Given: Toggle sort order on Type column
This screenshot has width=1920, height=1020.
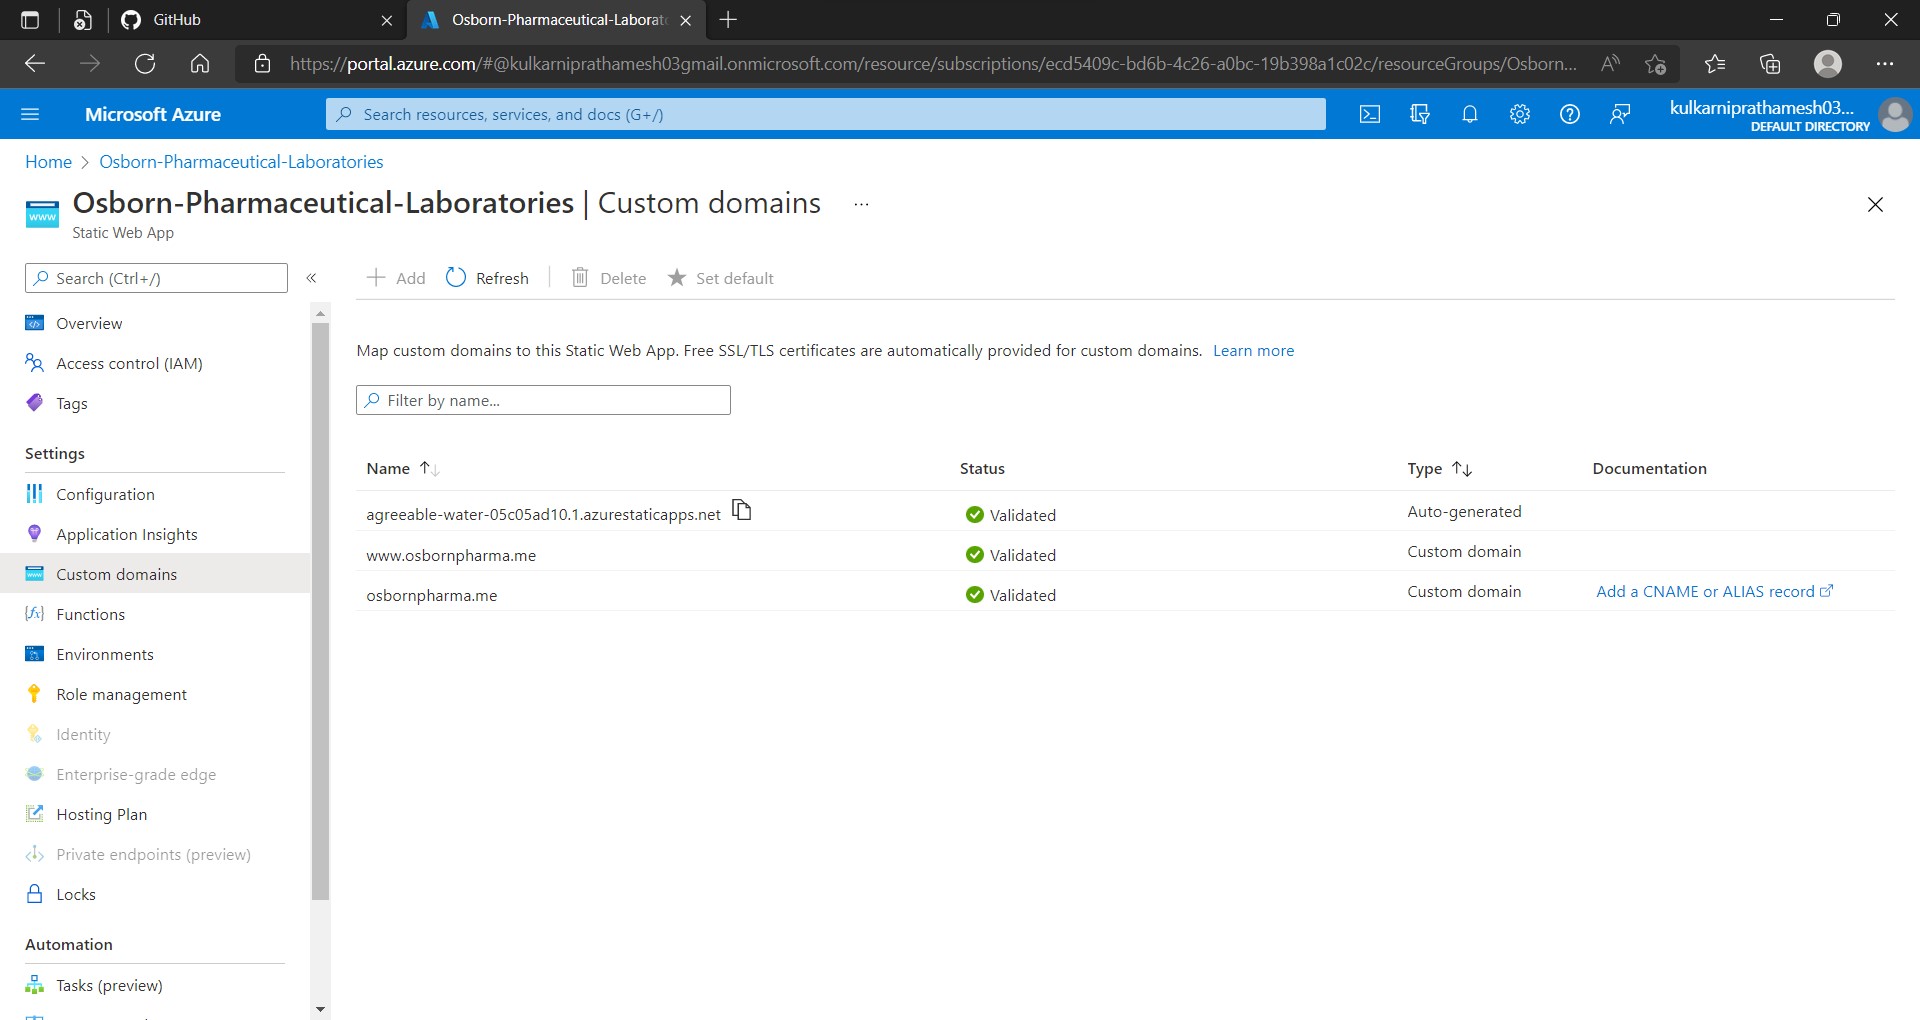Looking at the screenshot, I should 1463,468.
